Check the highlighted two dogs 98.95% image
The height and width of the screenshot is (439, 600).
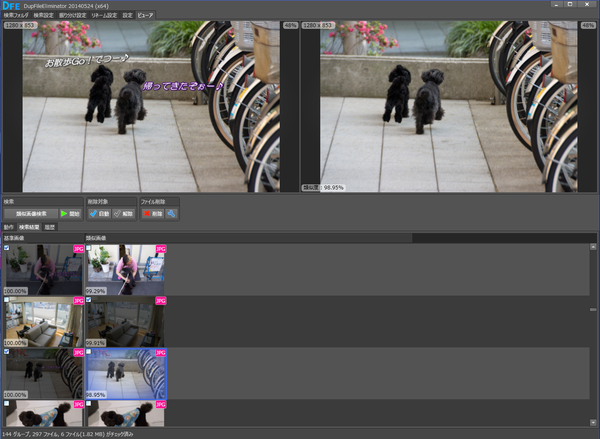coord(88,351)
